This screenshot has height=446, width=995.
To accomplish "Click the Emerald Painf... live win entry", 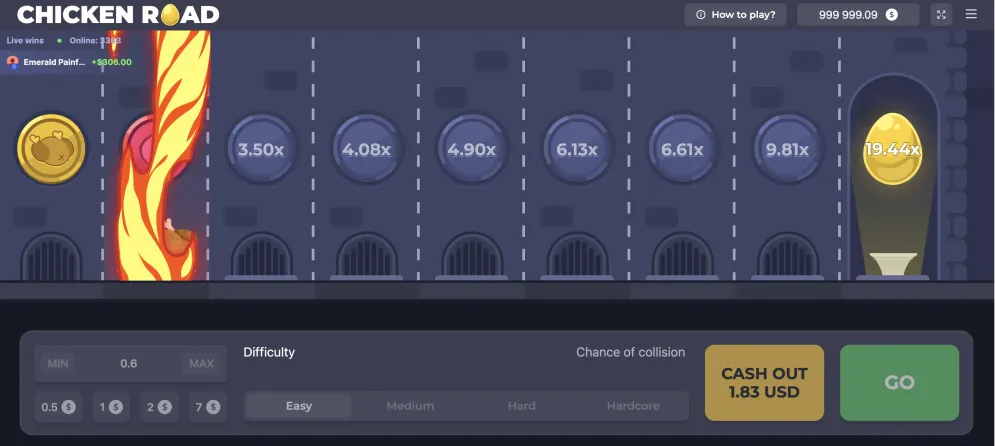I will pos(69,62).
